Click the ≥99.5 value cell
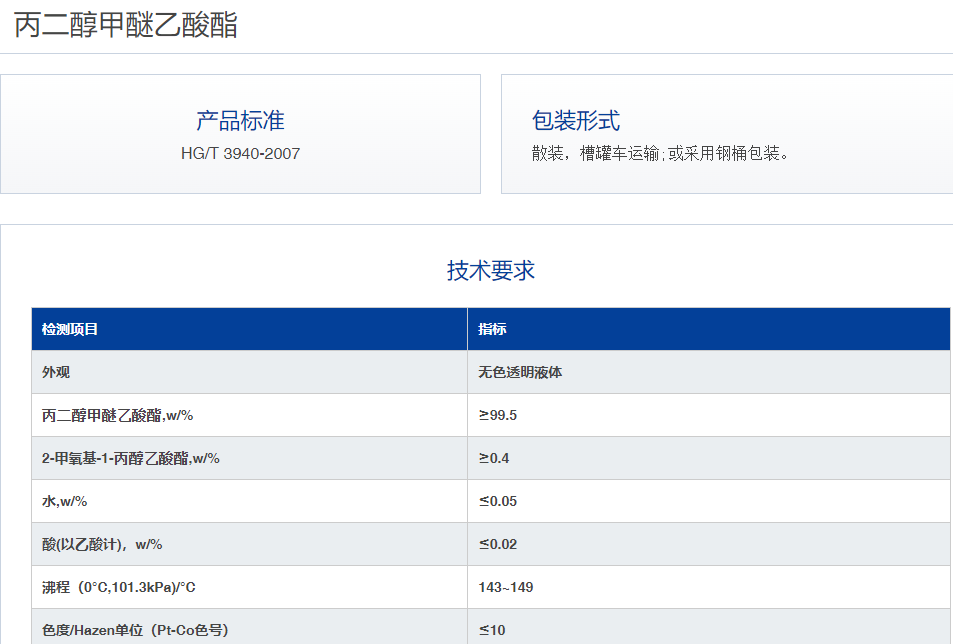The image size is (953, 644). tap(498, 415)
